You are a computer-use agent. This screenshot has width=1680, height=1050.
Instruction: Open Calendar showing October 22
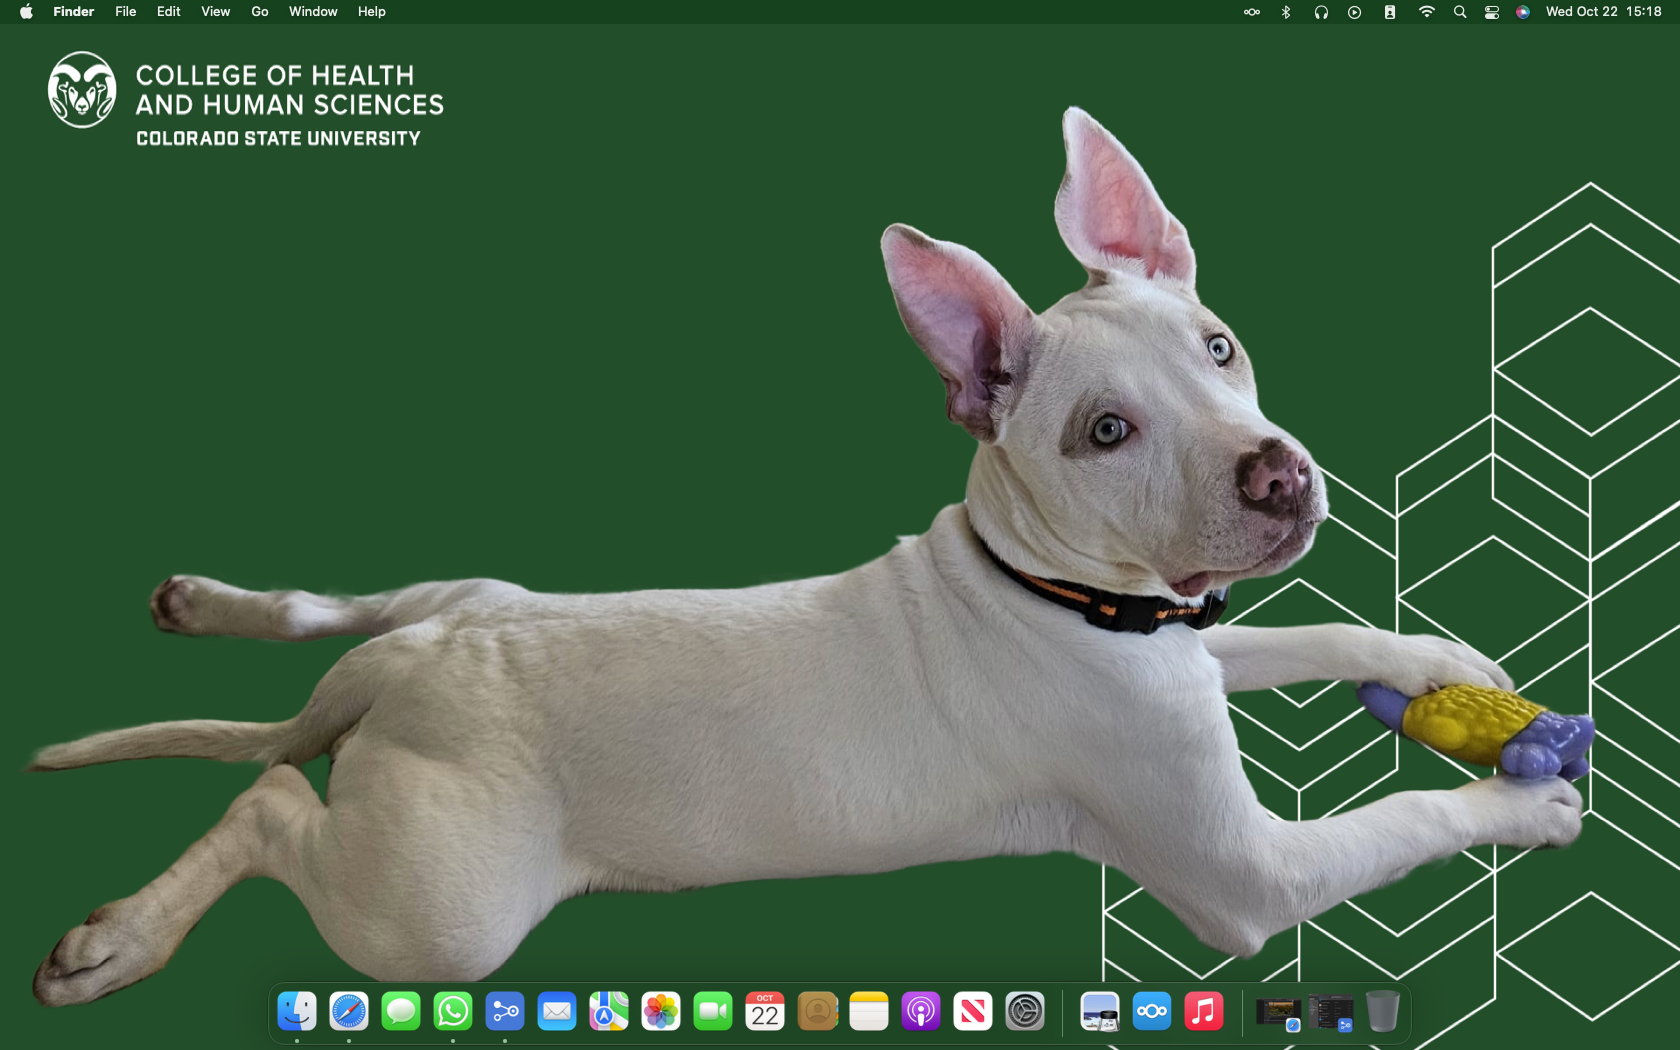coord(765,1011)
